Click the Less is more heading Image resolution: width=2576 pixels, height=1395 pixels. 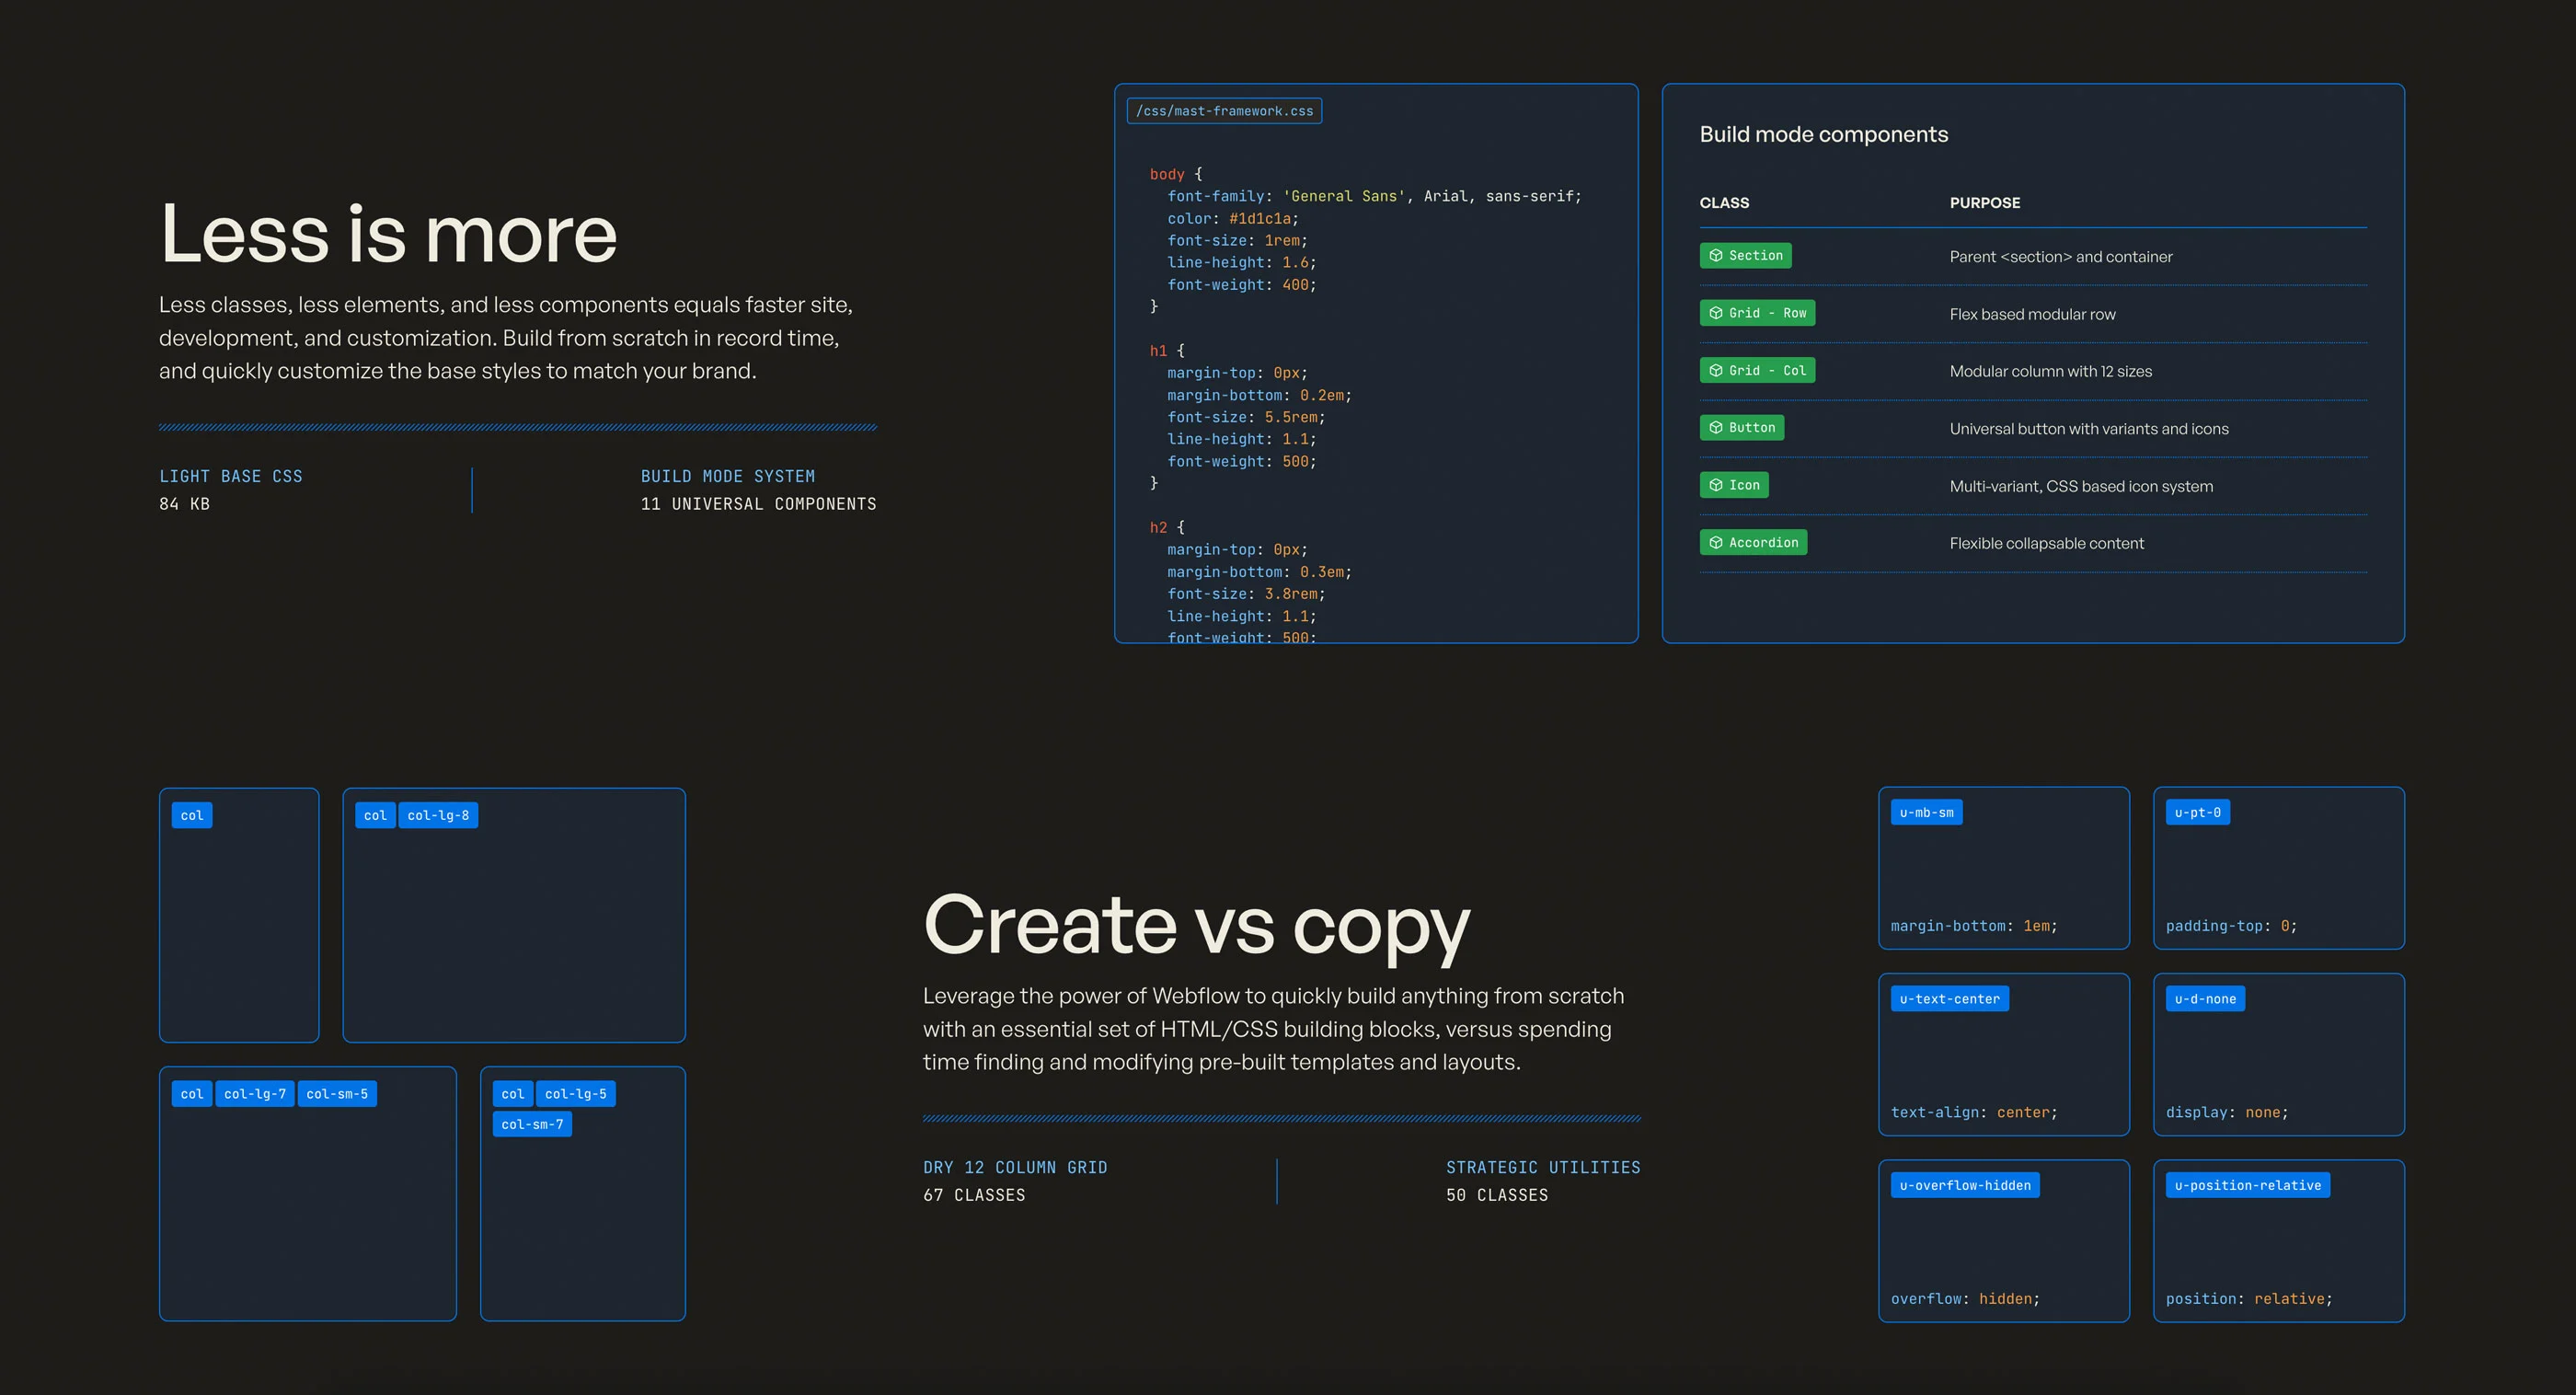click(388, 234)
